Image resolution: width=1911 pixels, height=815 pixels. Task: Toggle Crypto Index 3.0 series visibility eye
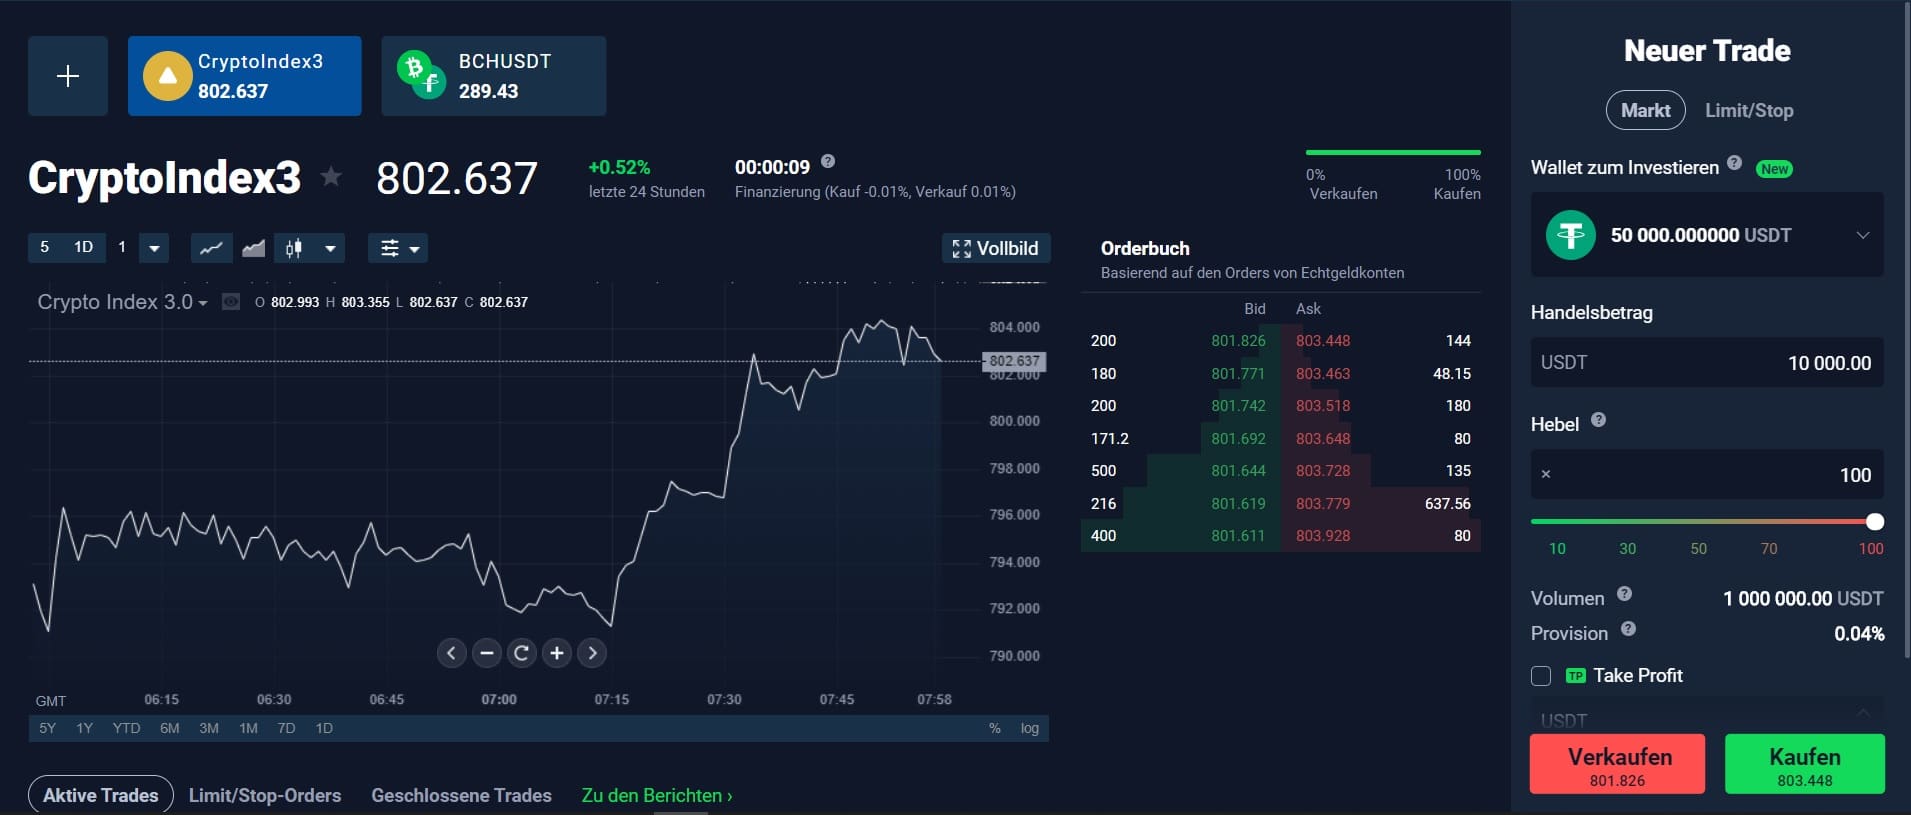(231, 302)
